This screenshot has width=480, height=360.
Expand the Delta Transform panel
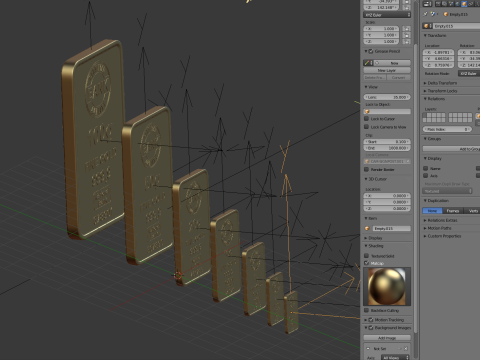(x=425, y=83)
